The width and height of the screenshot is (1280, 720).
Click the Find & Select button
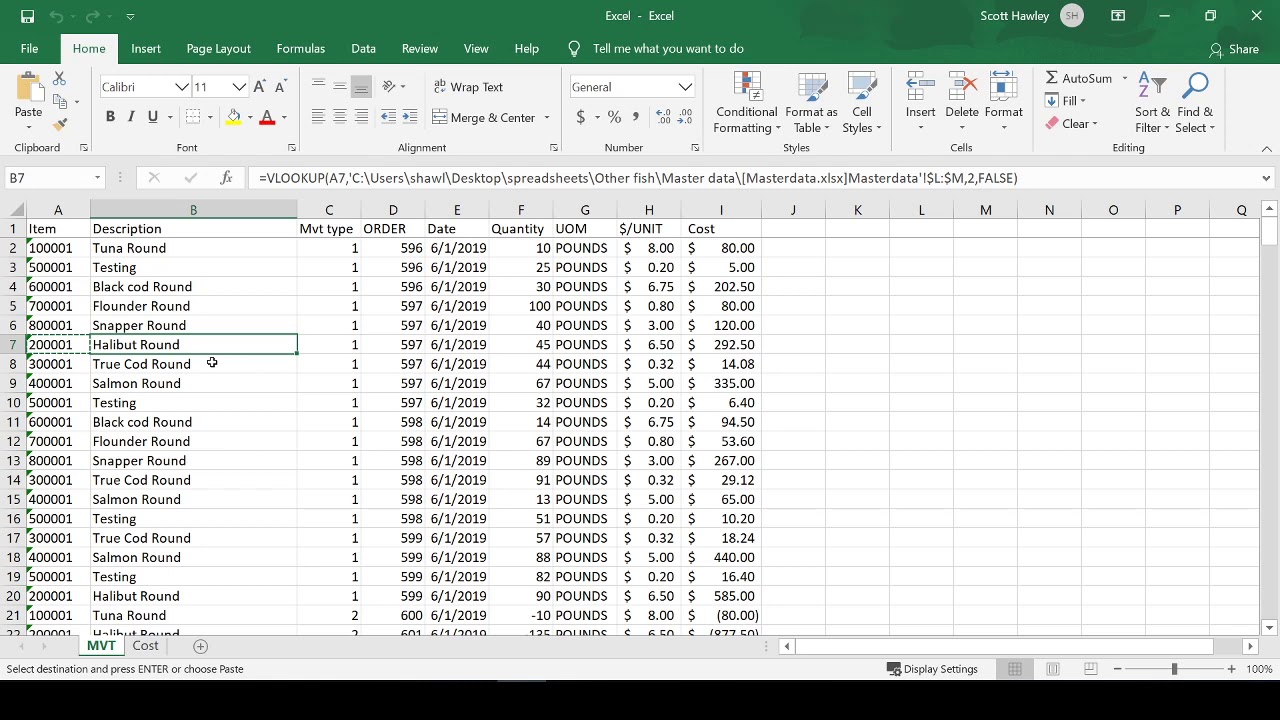(1195, 101)
